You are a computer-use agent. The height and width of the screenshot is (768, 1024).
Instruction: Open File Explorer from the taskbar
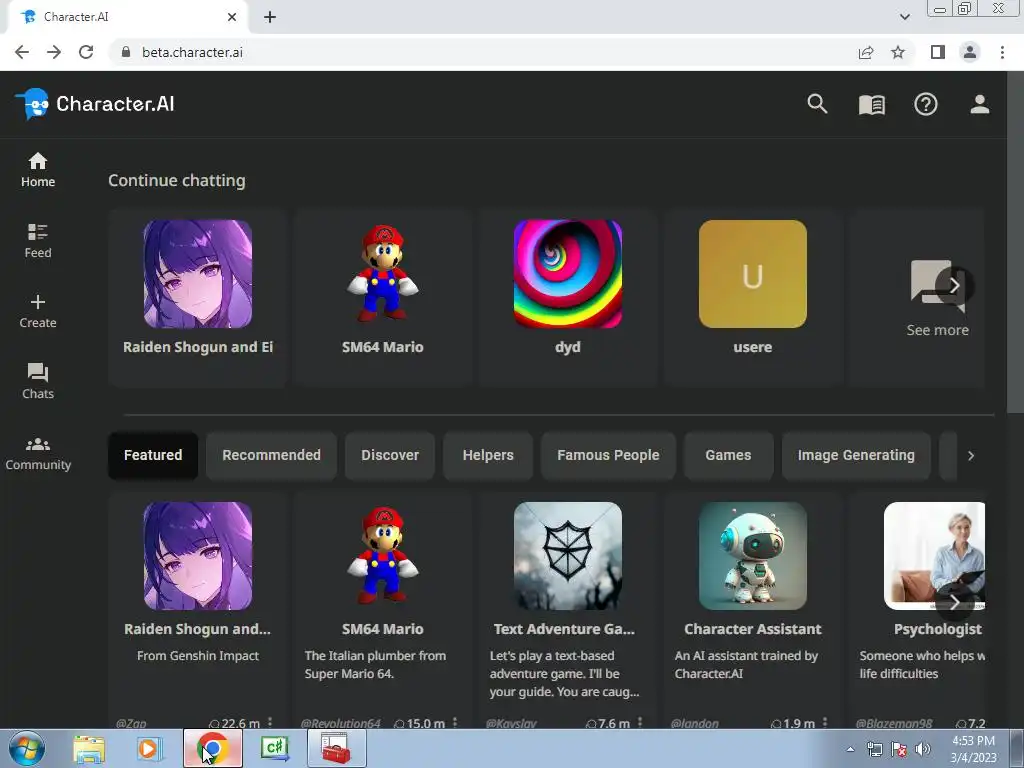89,749
